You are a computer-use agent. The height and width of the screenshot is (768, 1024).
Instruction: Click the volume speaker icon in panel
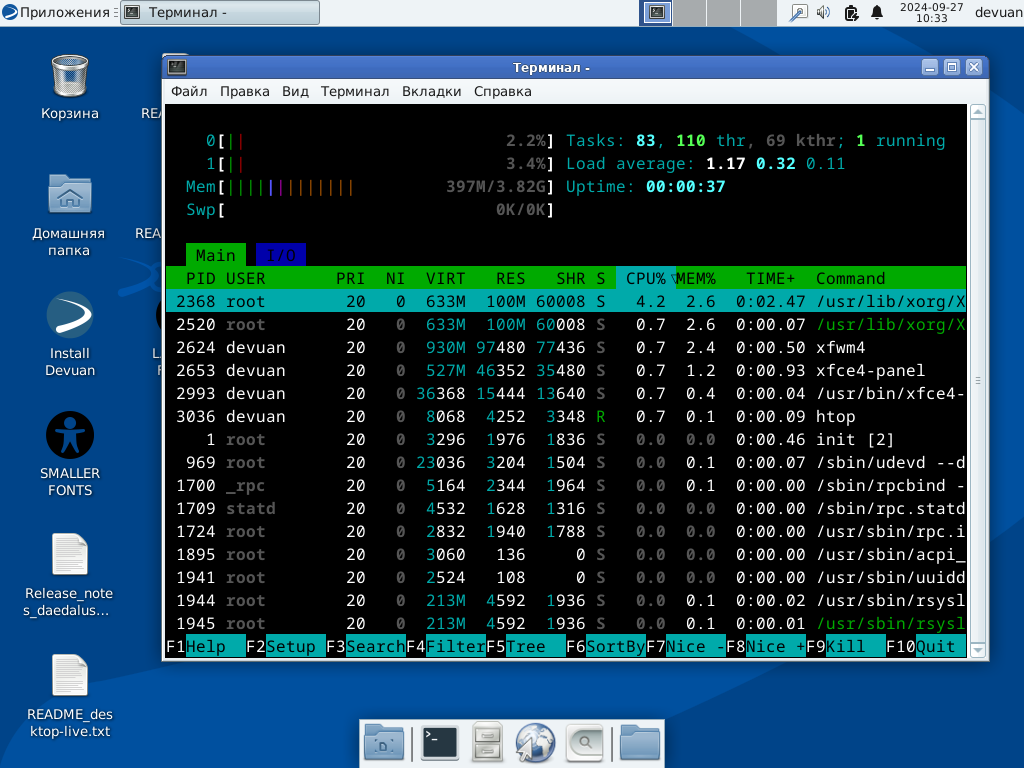click(x=824, y=12)
